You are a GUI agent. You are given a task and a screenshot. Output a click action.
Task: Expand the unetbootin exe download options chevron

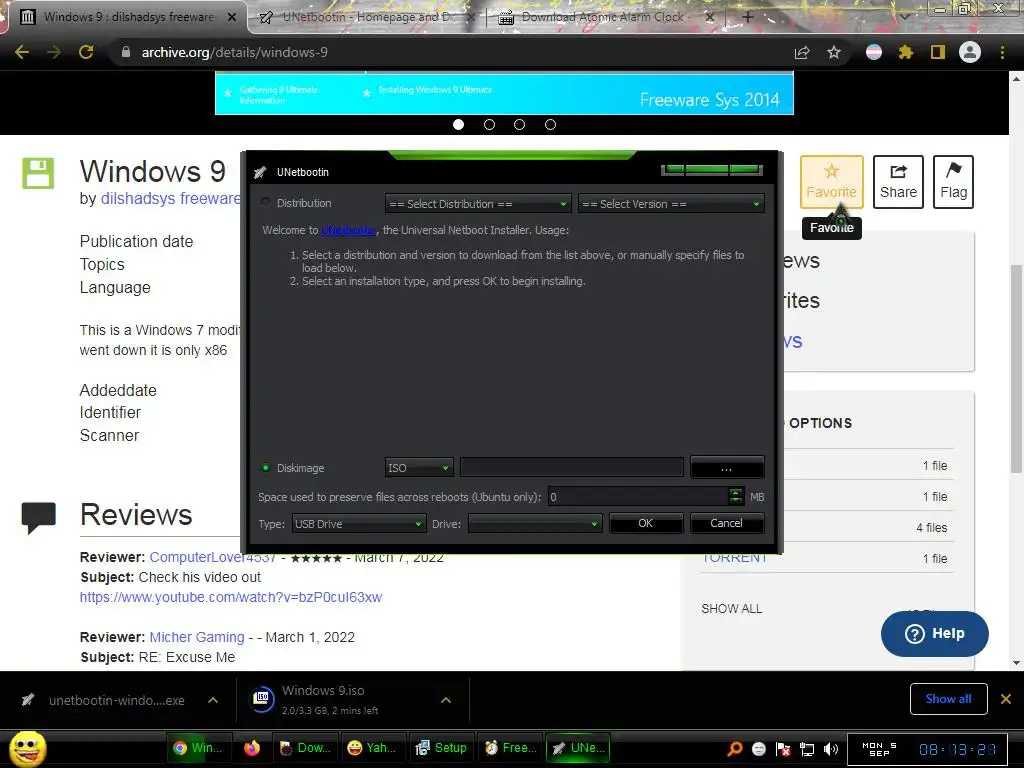[x=213, y=700]
